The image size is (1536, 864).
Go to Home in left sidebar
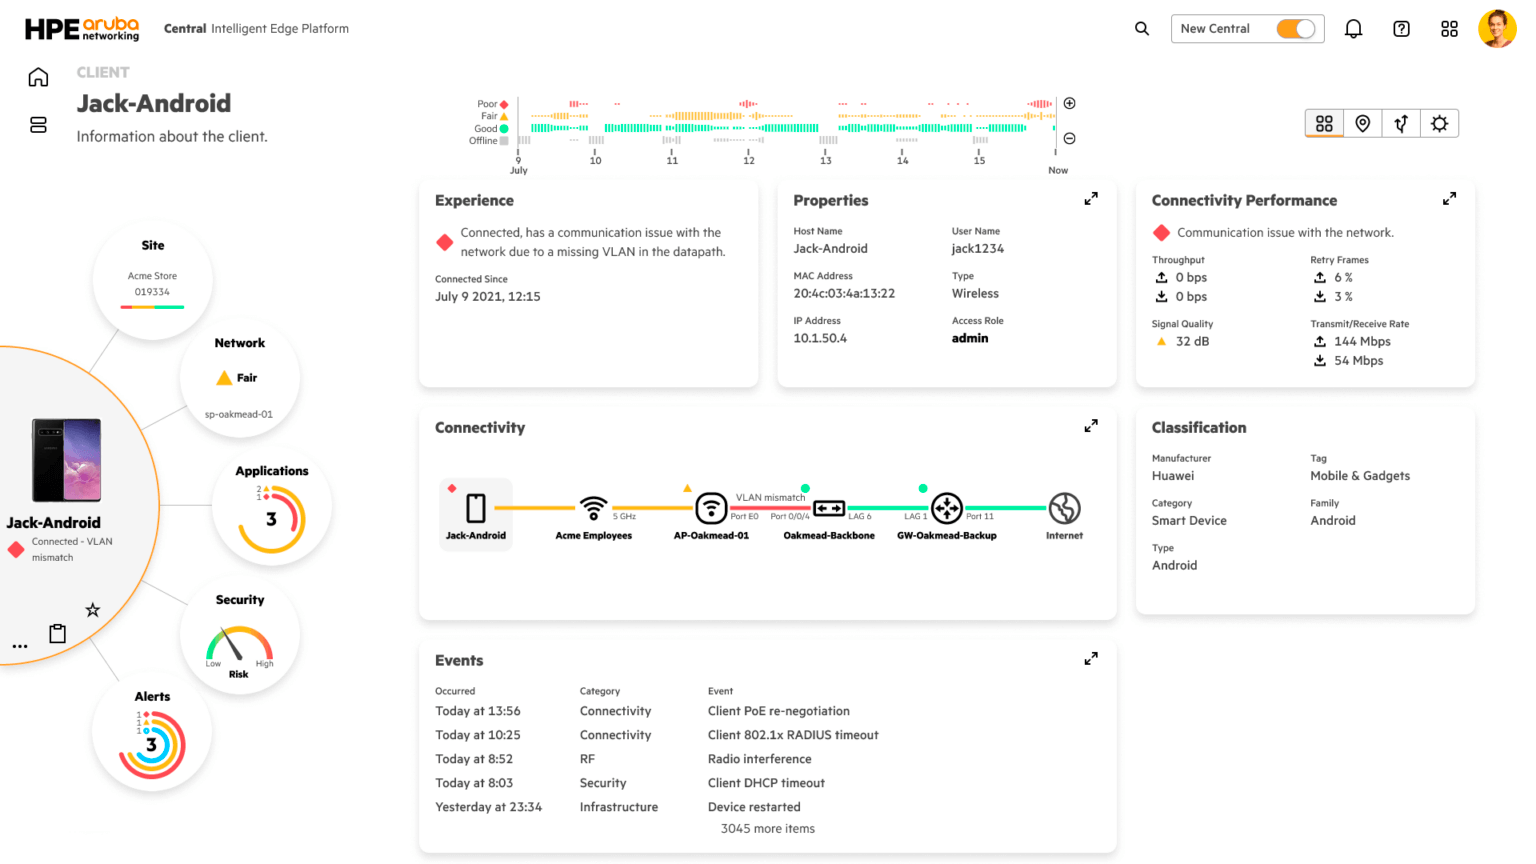pyautogui.click(x=38, y=78)
